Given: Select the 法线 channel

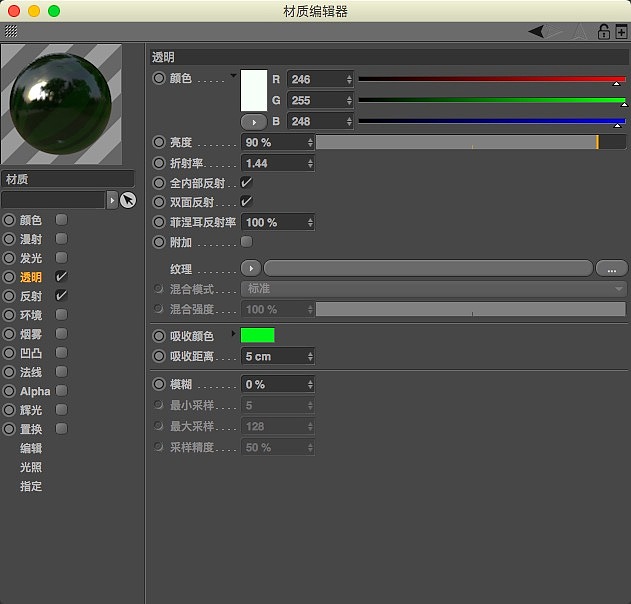Looking at the screenshot, I should click(31, 372).
